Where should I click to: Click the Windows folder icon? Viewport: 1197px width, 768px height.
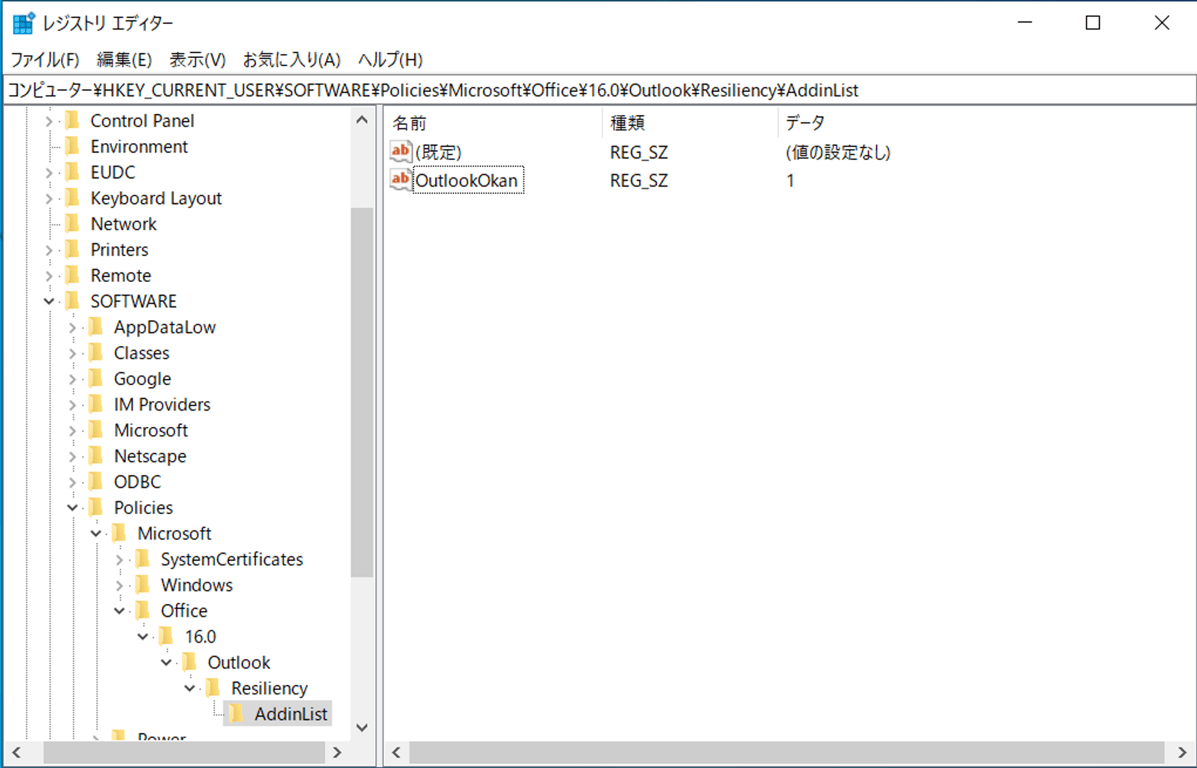[x=143, y=586]
